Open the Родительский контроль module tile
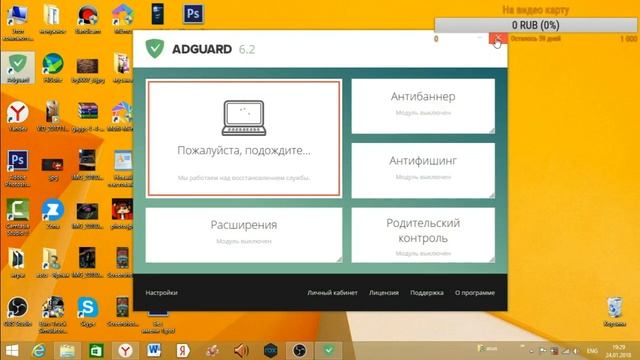640x360 pixels. (x=423, y=235)
